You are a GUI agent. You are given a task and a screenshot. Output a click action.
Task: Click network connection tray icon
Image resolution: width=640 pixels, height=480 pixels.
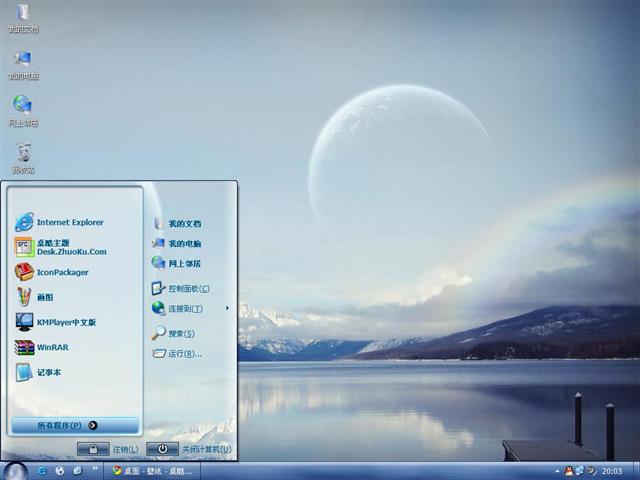[x=580, y=471]
